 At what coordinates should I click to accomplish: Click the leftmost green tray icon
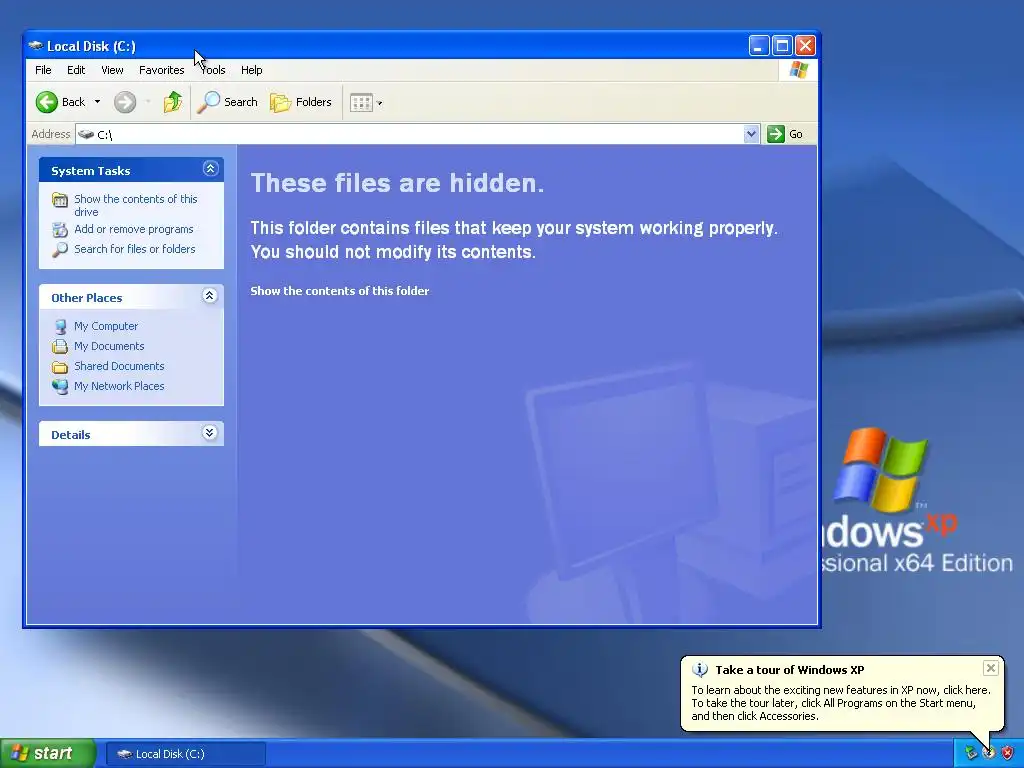pos(971,753)
